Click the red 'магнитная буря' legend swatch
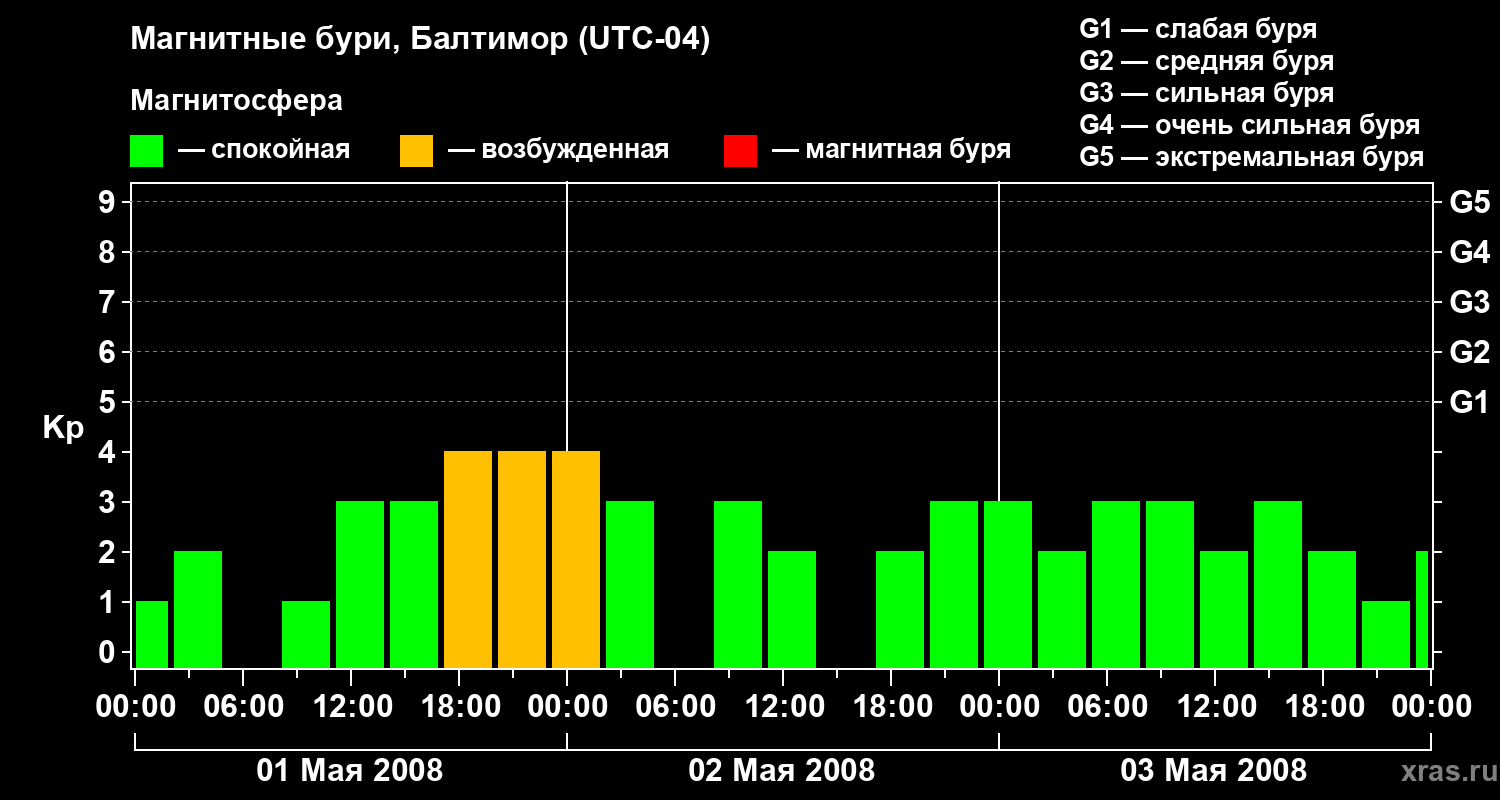The image size is (1500, 800). (740, 150)
